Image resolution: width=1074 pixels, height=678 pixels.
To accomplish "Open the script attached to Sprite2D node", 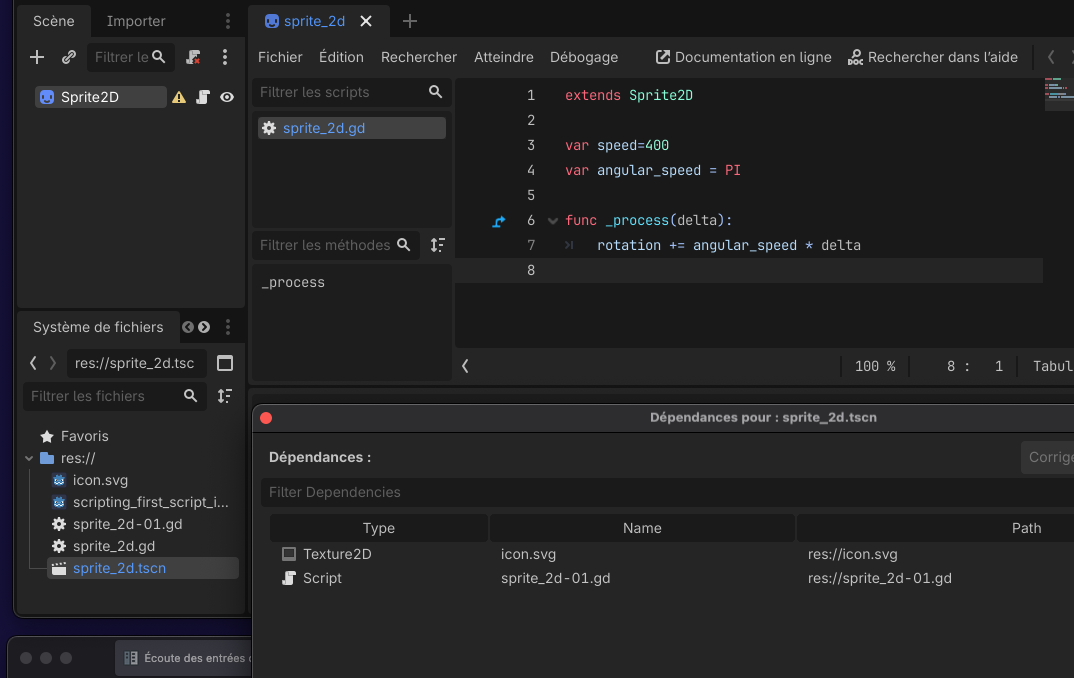I will pyautogui.click(x=203, y=97).
